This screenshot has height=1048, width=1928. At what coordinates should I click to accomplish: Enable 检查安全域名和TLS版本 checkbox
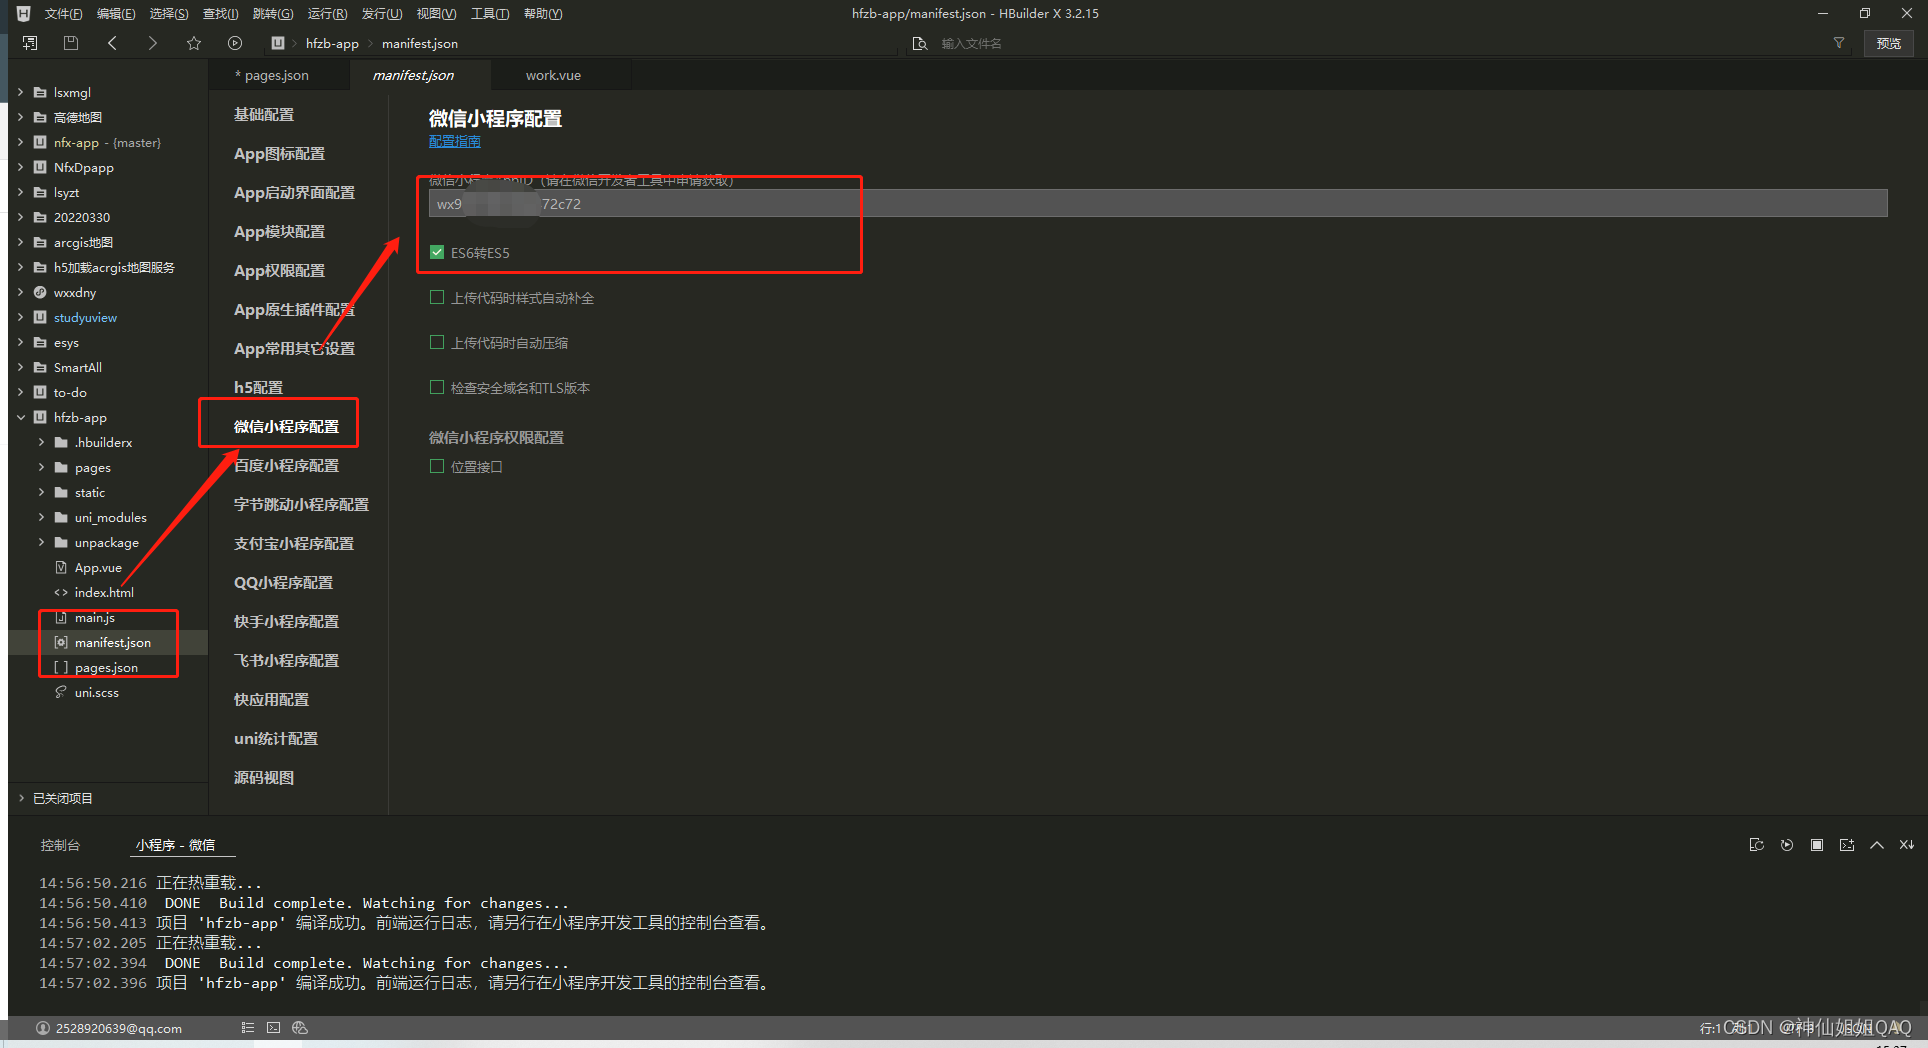tap(437, 387)
